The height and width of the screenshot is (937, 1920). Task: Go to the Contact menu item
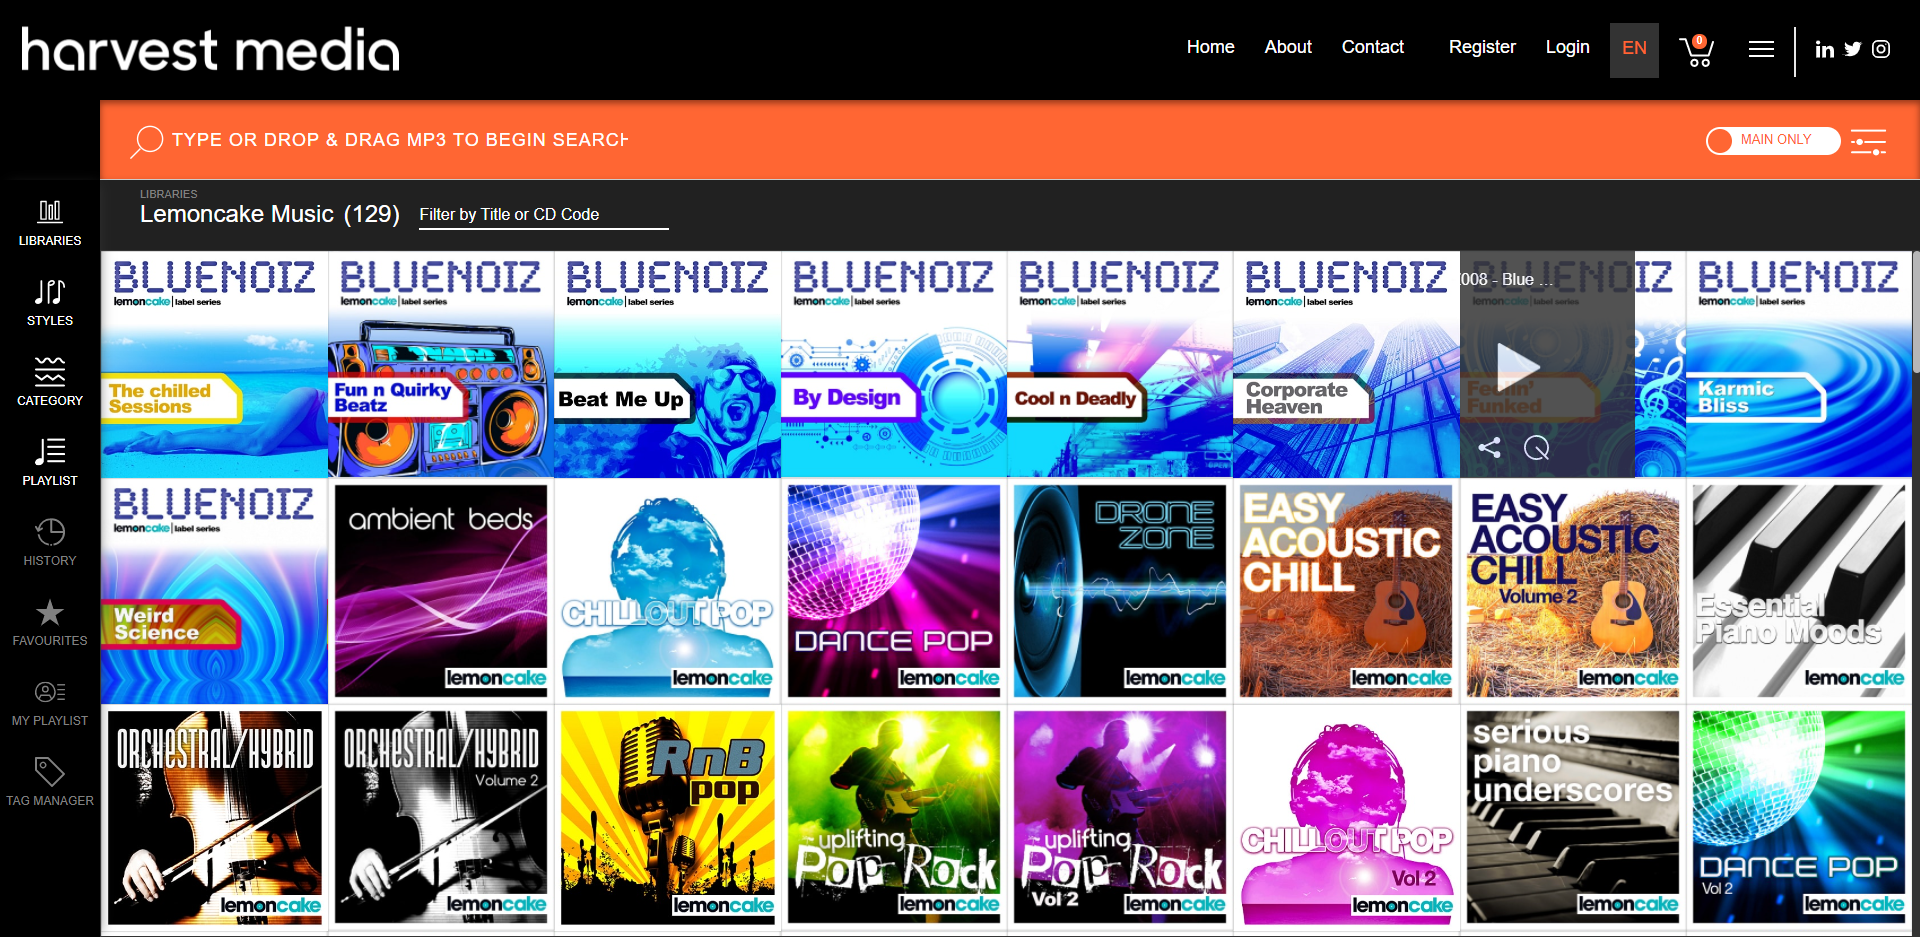click(1372, 47)
